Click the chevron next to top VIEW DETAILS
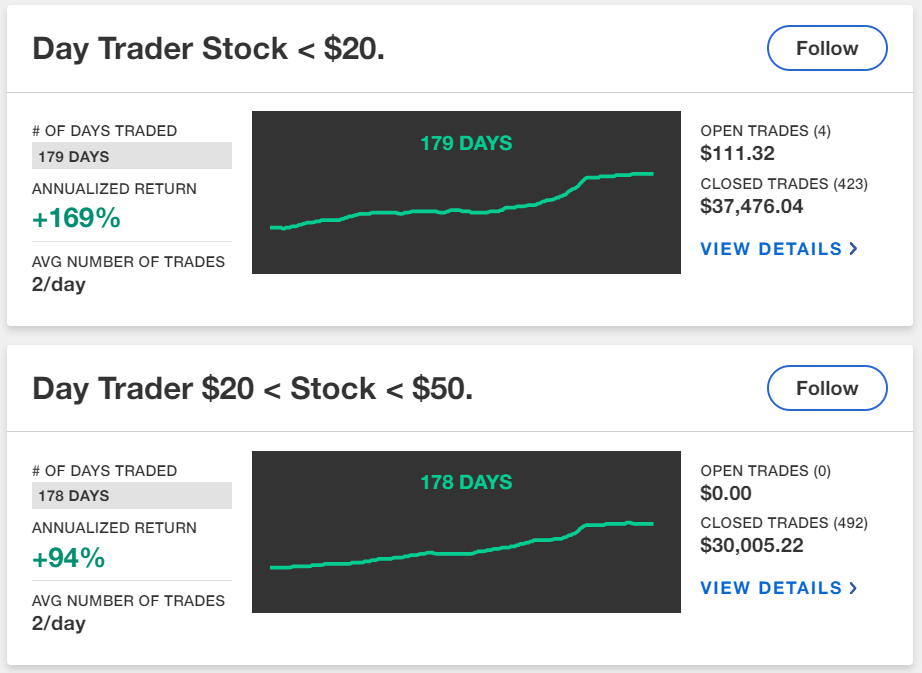922x673 pixels. click(x=855, y=249)
